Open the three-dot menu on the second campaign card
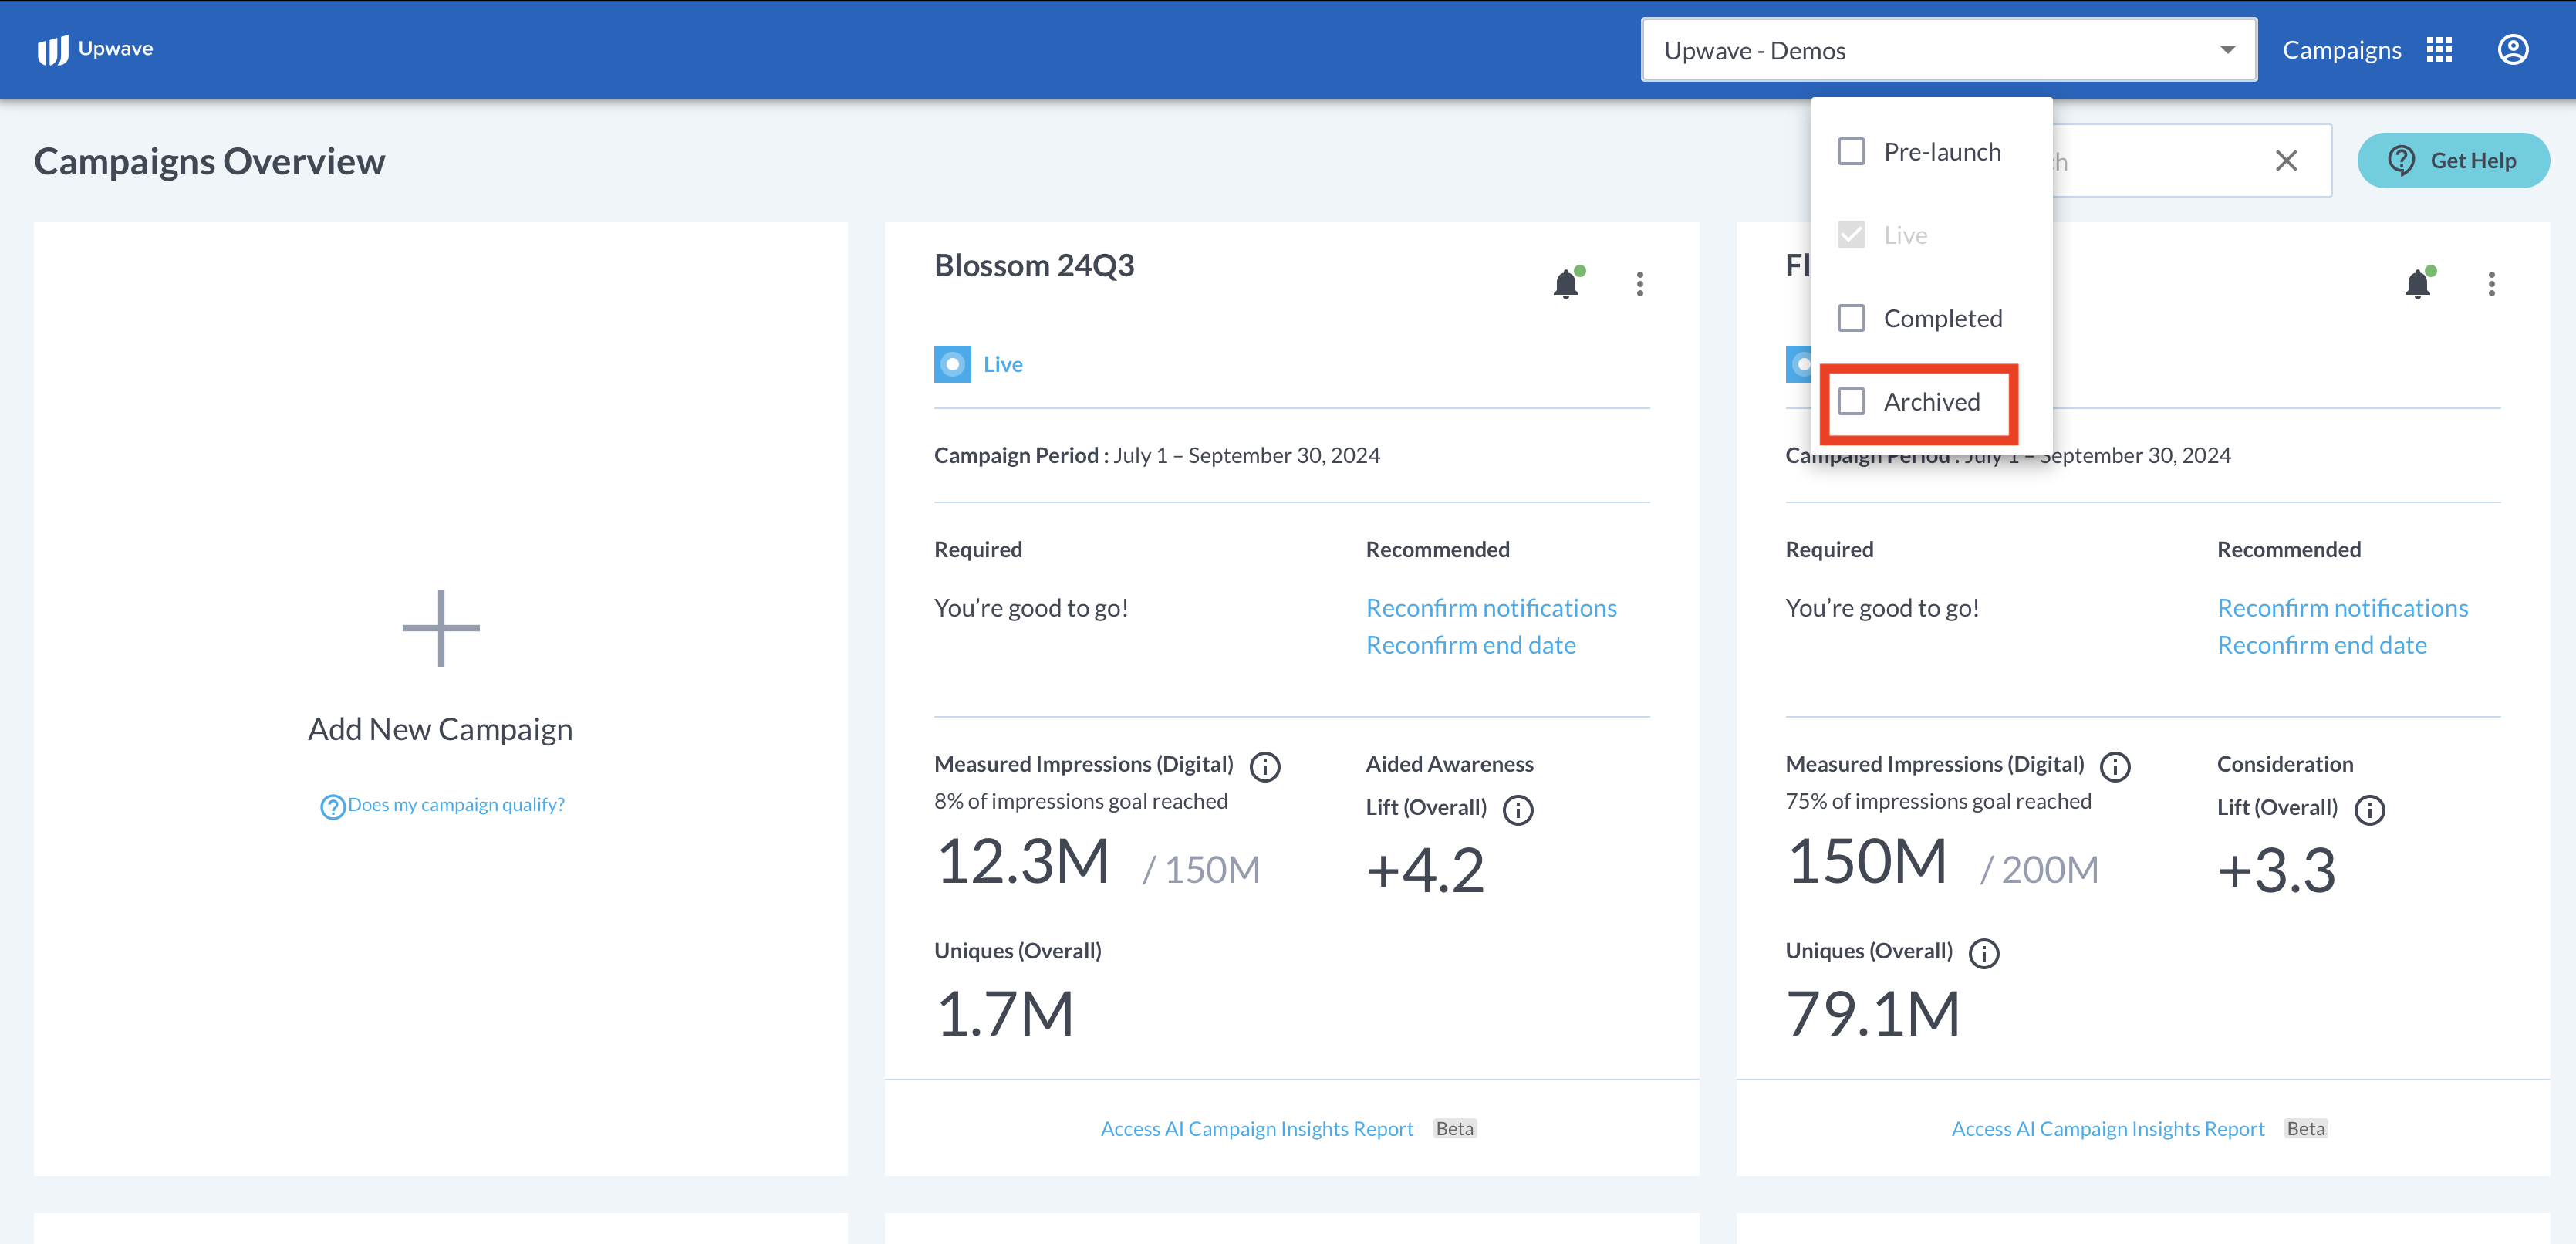2576x1244 pixels. [x=2491, y=284]
